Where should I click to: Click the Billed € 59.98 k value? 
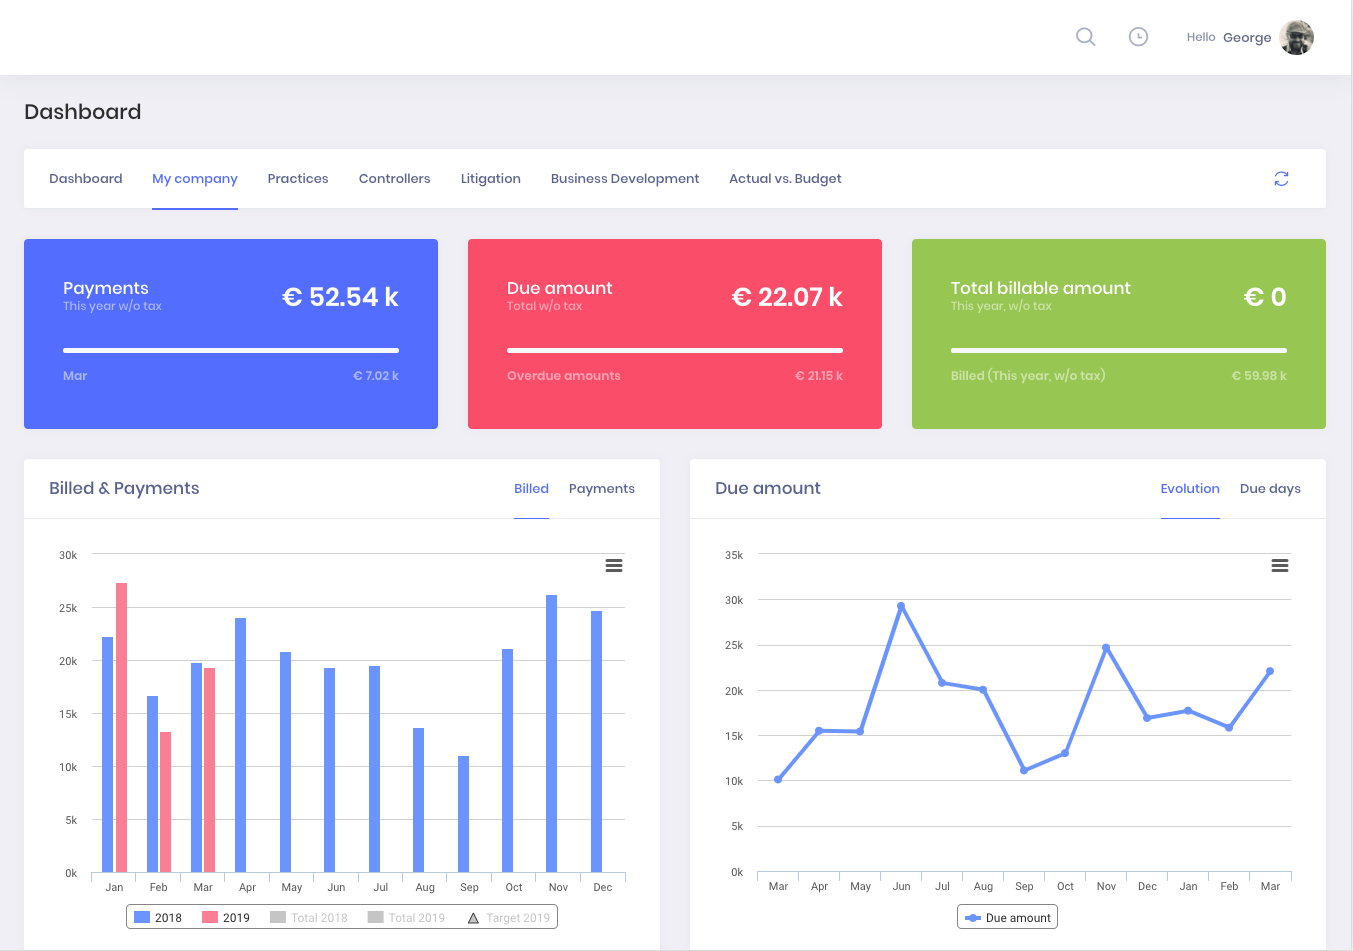(x=1259, y=376)
